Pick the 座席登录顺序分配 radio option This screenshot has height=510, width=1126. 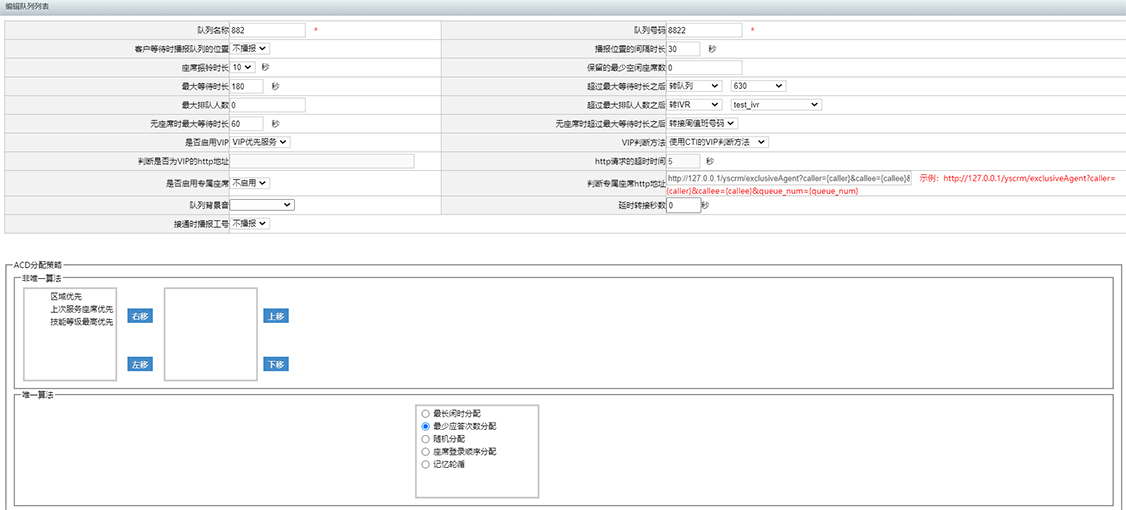point(426,452)
